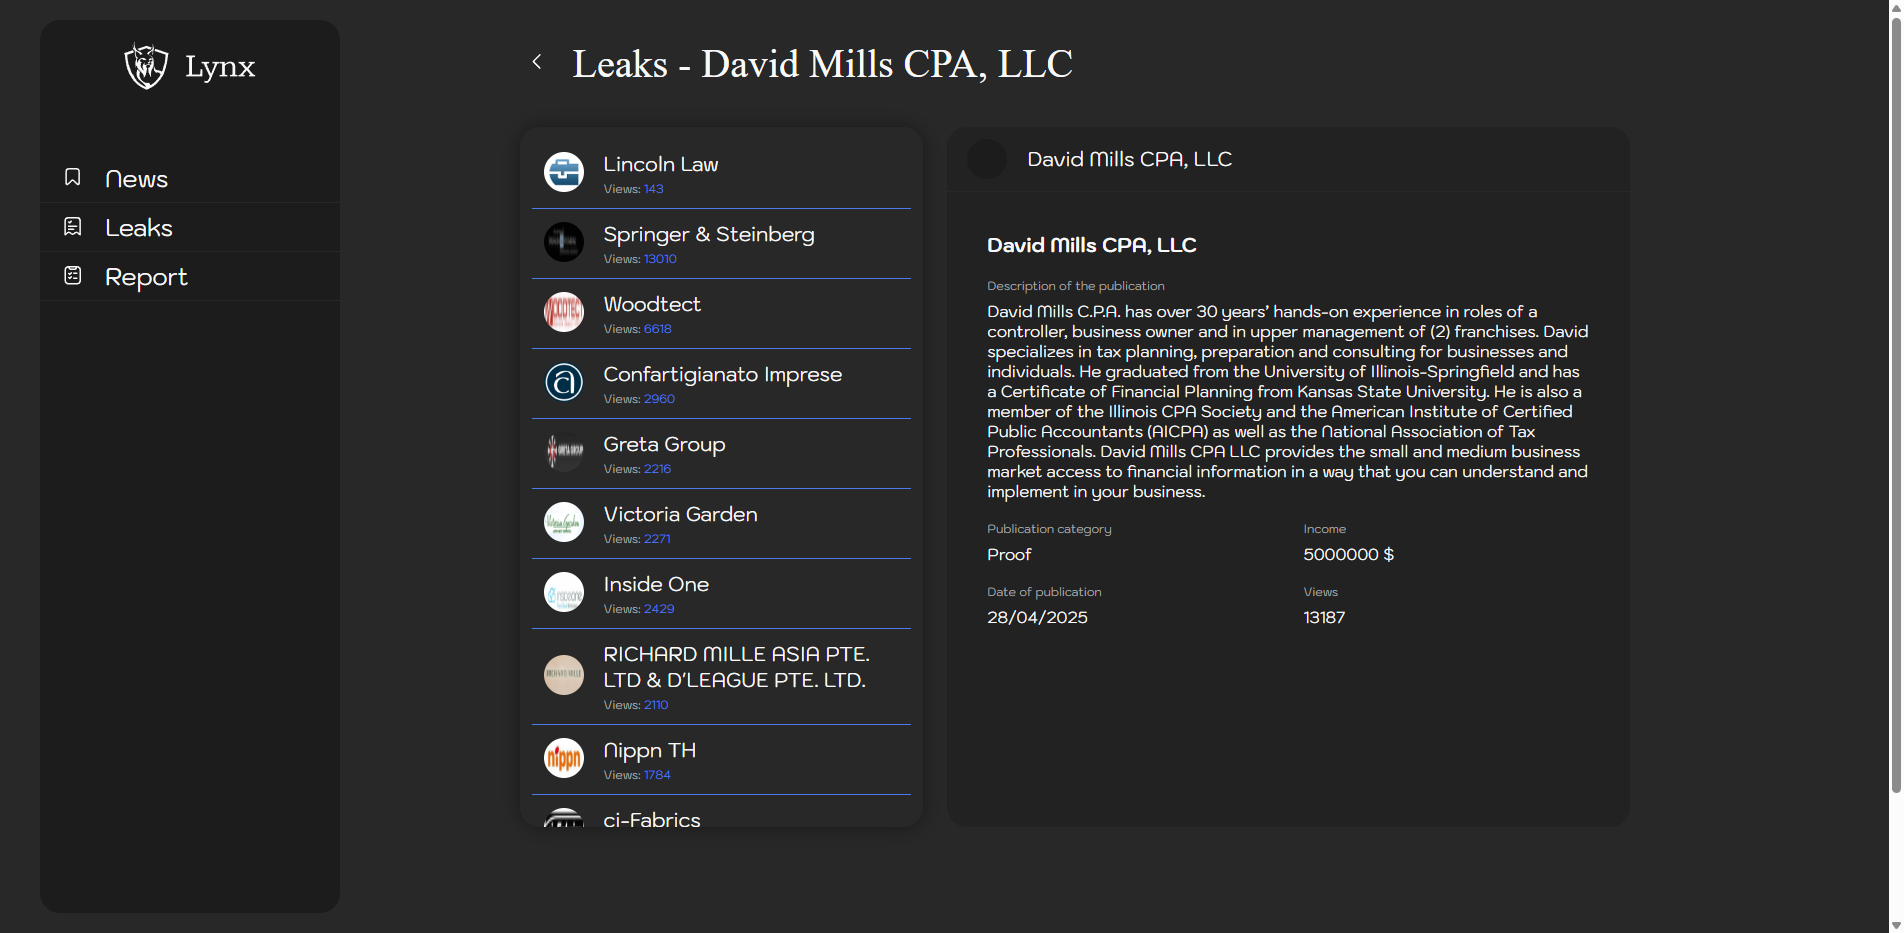Click the Confartigianato Imprese logo avatar
1904x933 pixels.
point(564,382)
